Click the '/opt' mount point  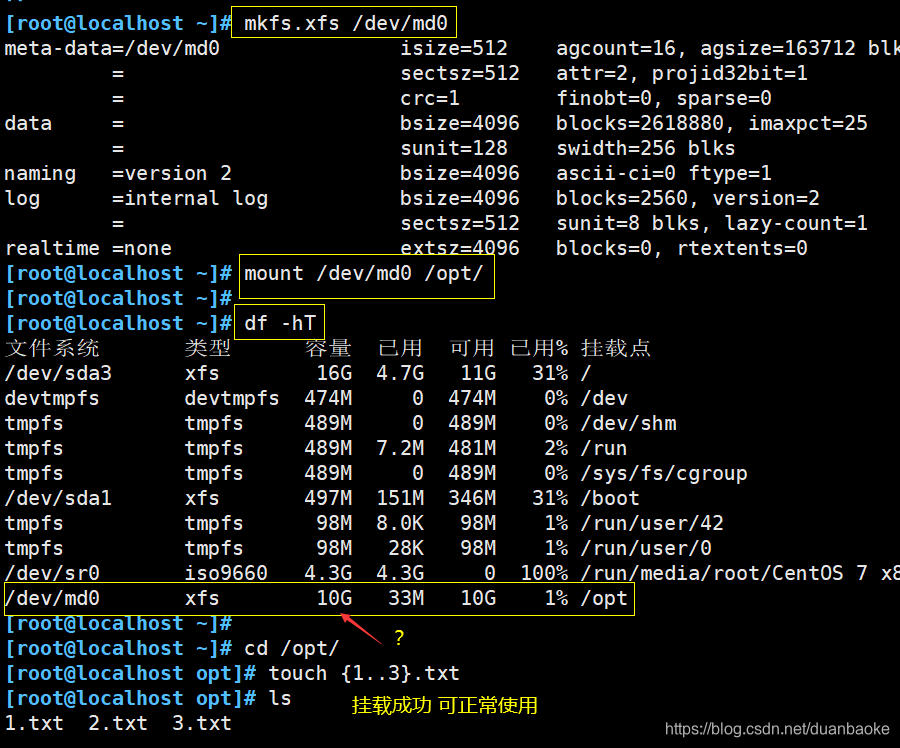pos(604,598)
